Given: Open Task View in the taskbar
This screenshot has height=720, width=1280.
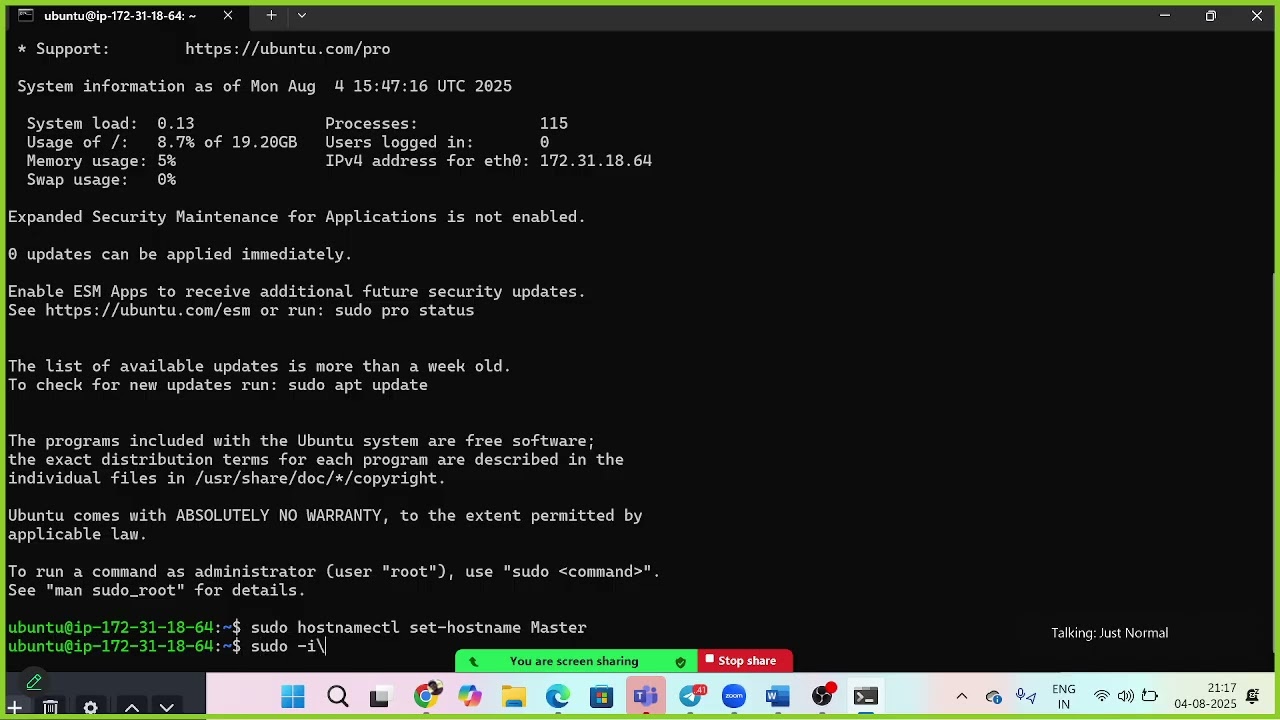Looking at the screenshot, I should [x=380, y=696].
